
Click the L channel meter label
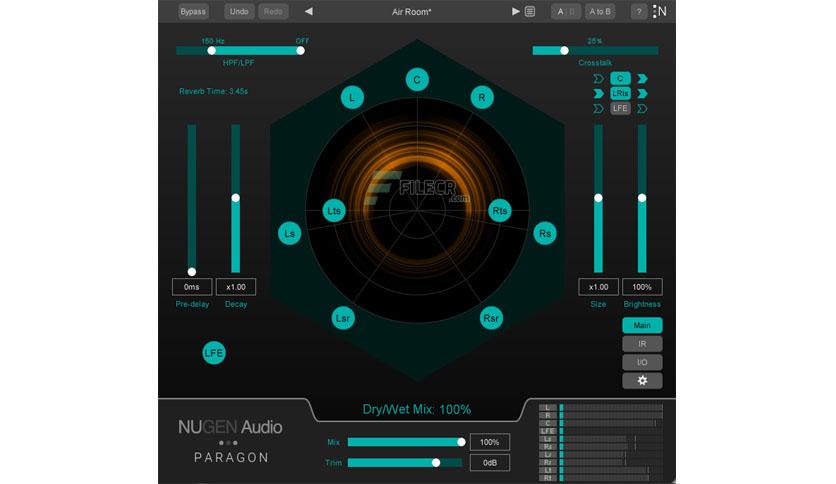[x=548, y=408]
